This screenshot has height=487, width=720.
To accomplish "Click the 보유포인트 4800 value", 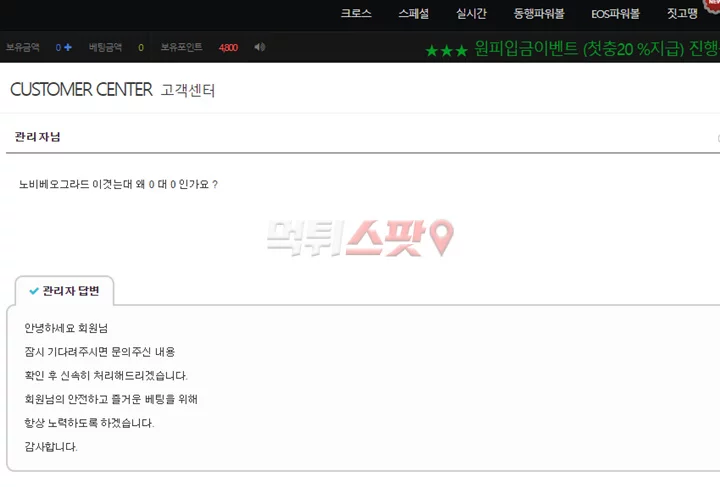I will (228, 48).
